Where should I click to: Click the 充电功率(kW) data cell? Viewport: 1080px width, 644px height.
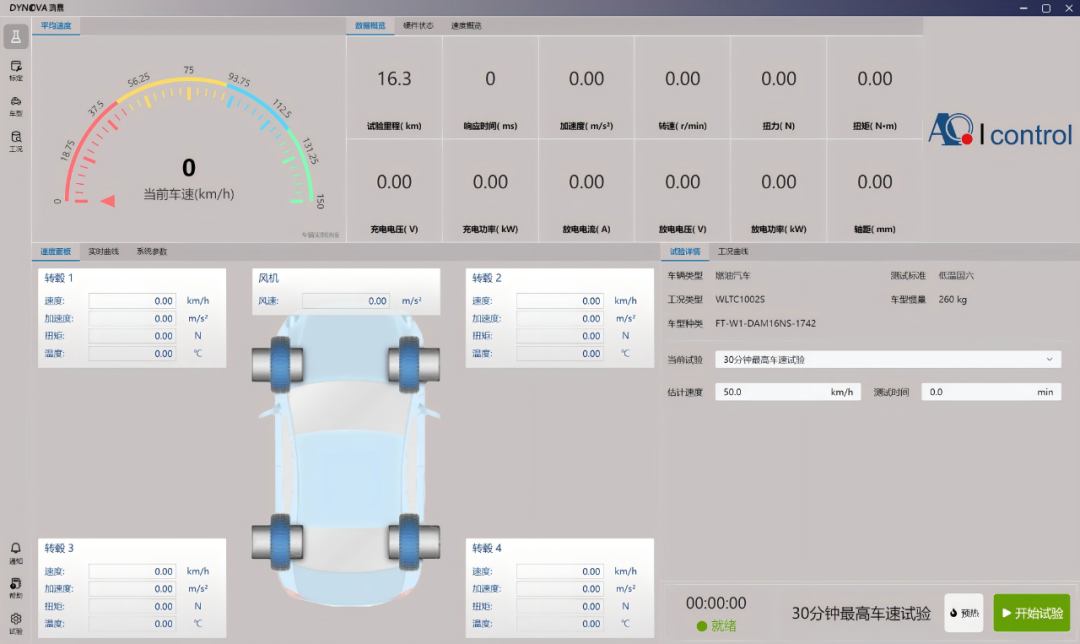(x=490, y=191)
